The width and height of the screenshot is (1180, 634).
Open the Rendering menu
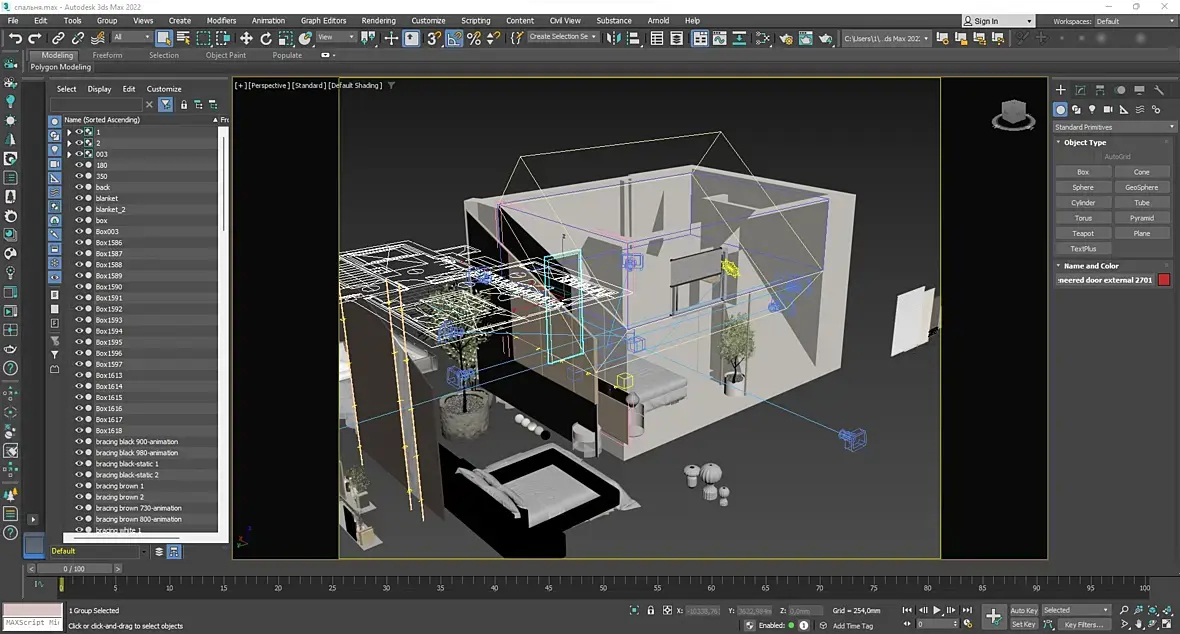[378, 20]
